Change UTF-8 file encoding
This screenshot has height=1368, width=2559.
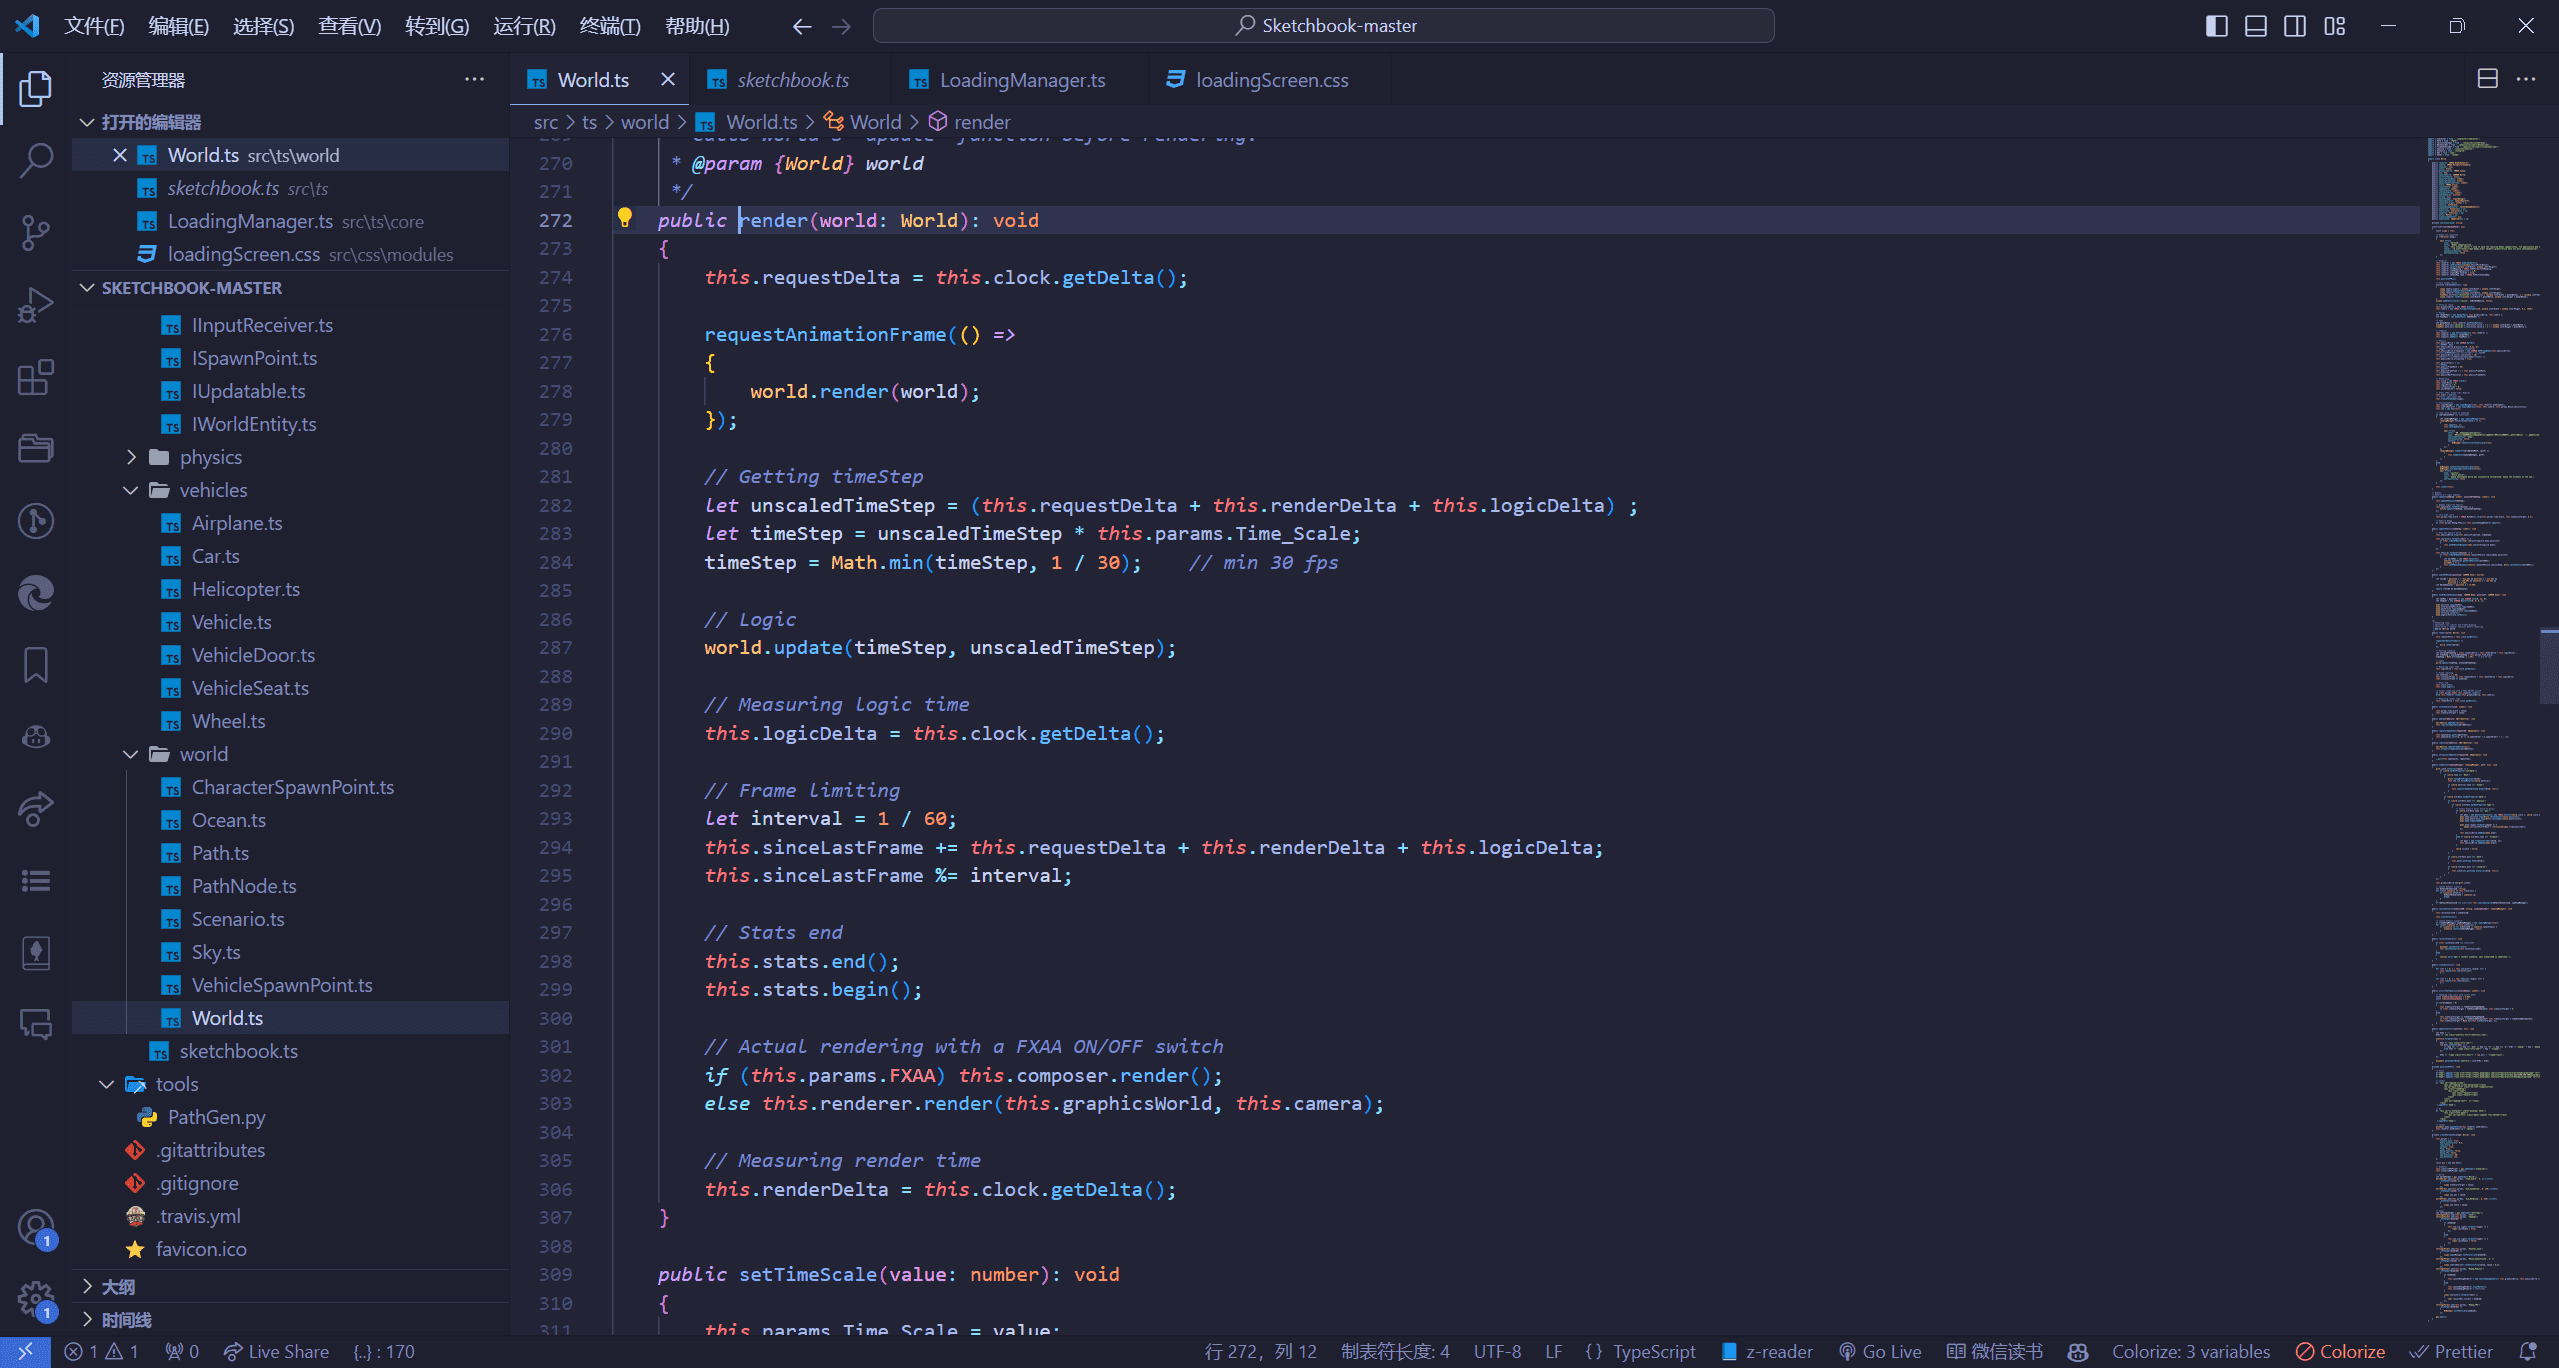coord(1497,1352)
